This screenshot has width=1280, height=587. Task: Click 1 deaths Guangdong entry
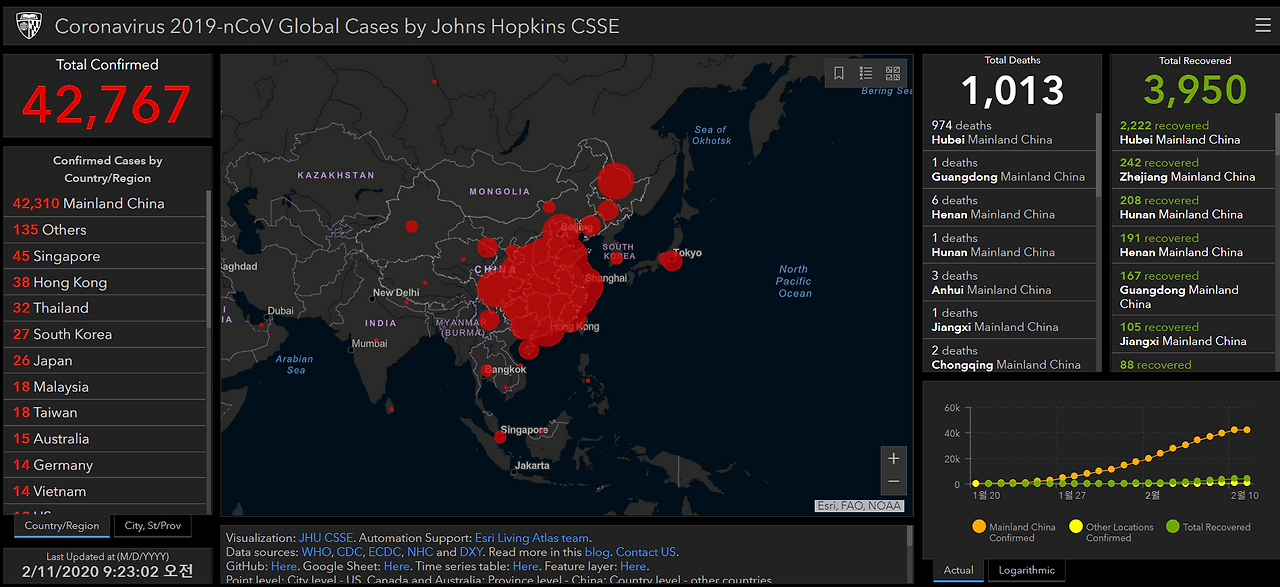(x=1009, y=170)
